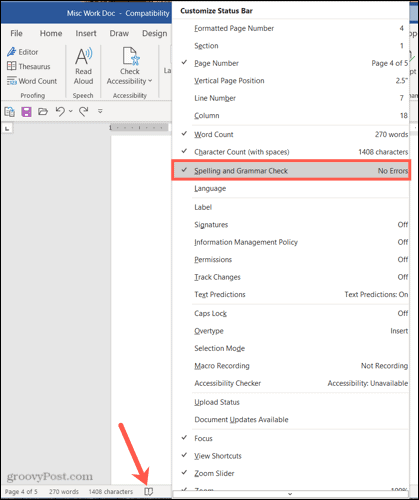Uncheck Focus status option
Viewport: 419px width, 500px height.
(291, 438)
